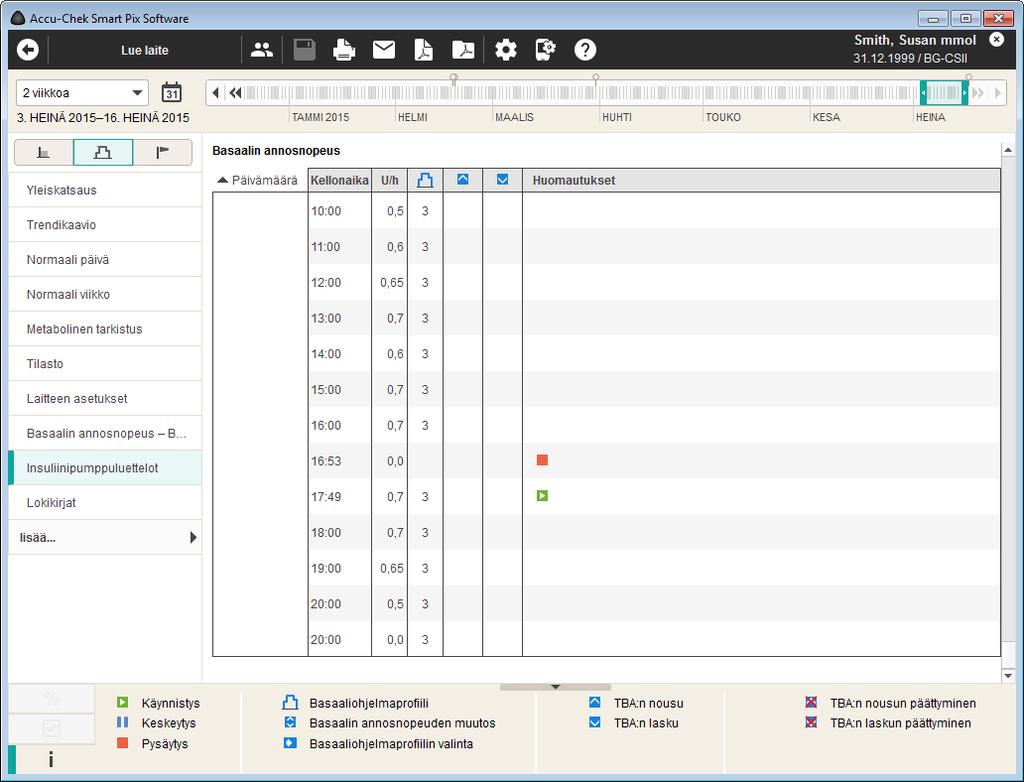Toggle the percent button at bottom left
The height and width of the screenshot is (782, 1024).
[x=52, y=698]
